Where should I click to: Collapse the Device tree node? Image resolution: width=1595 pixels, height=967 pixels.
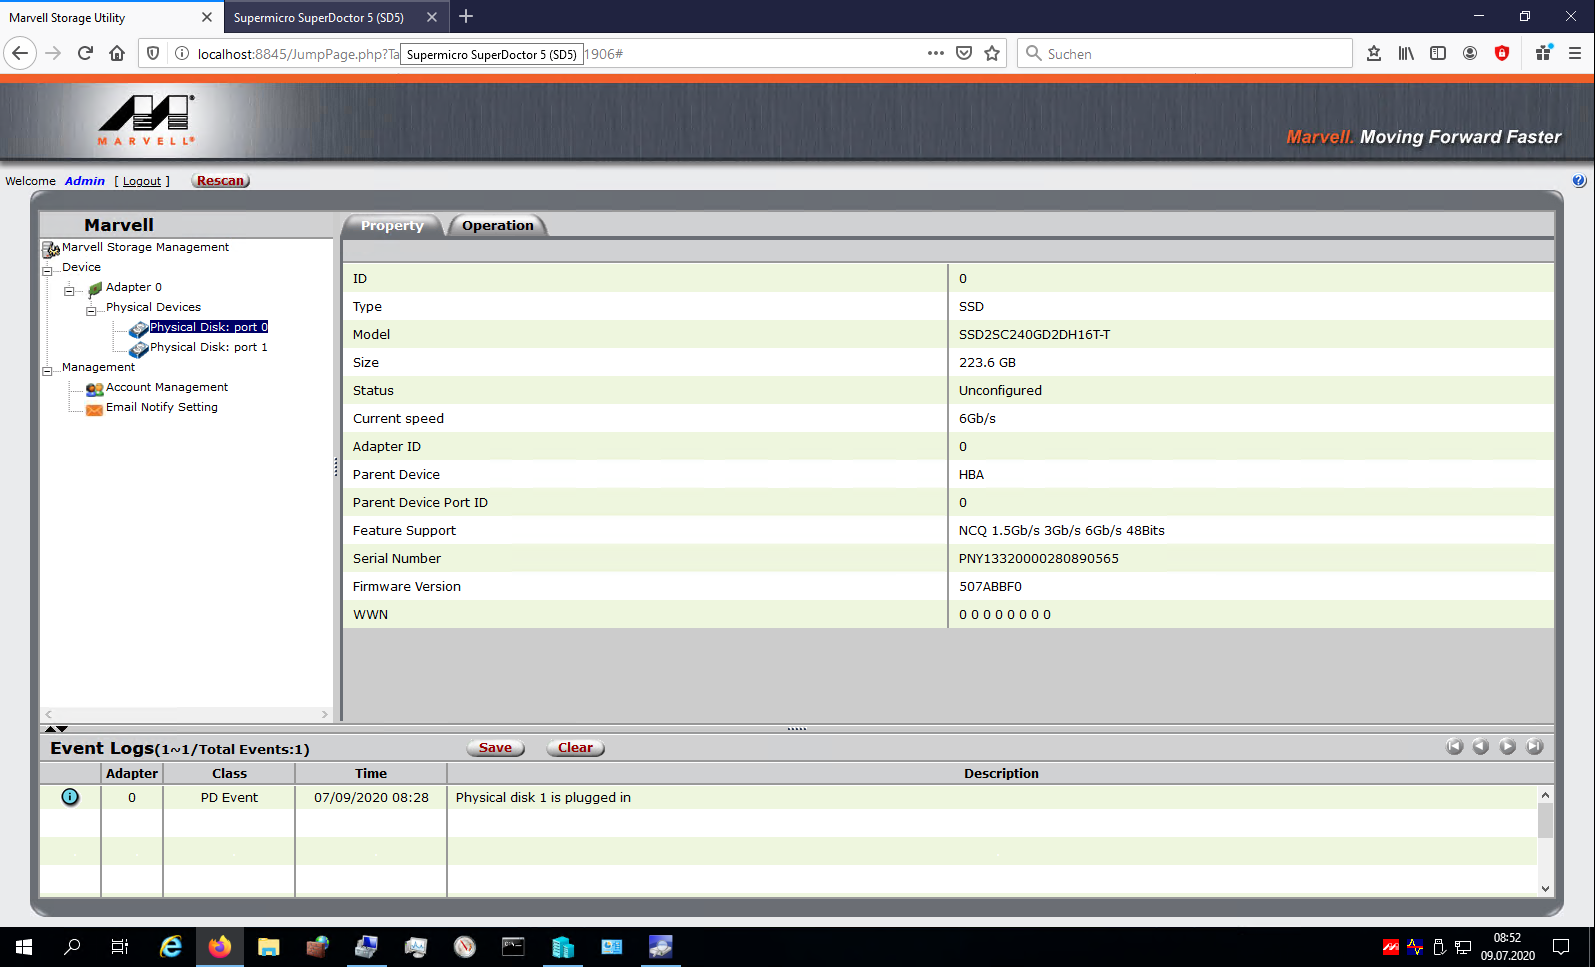tap(47, 271)
